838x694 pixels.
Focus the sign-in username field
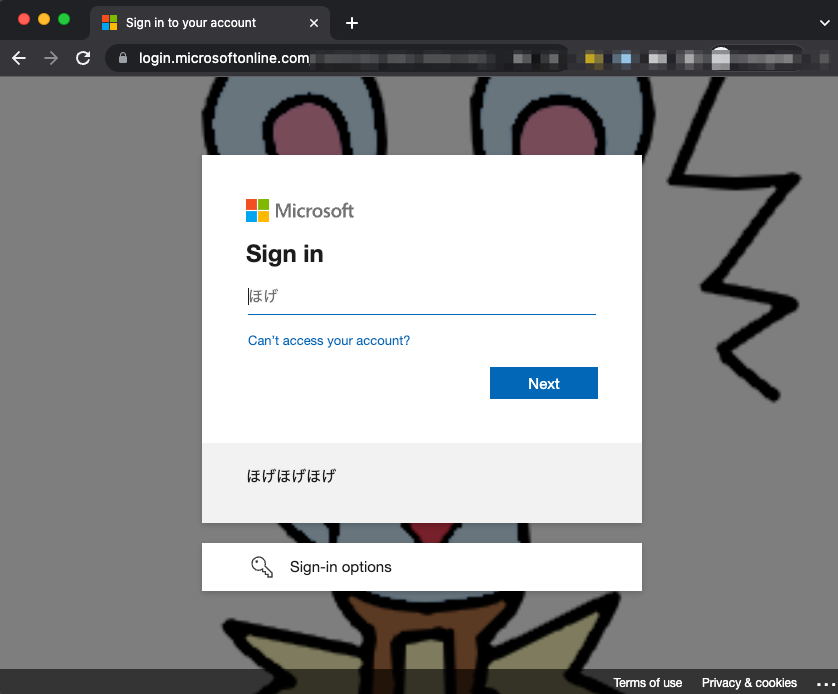pos(422,297)
